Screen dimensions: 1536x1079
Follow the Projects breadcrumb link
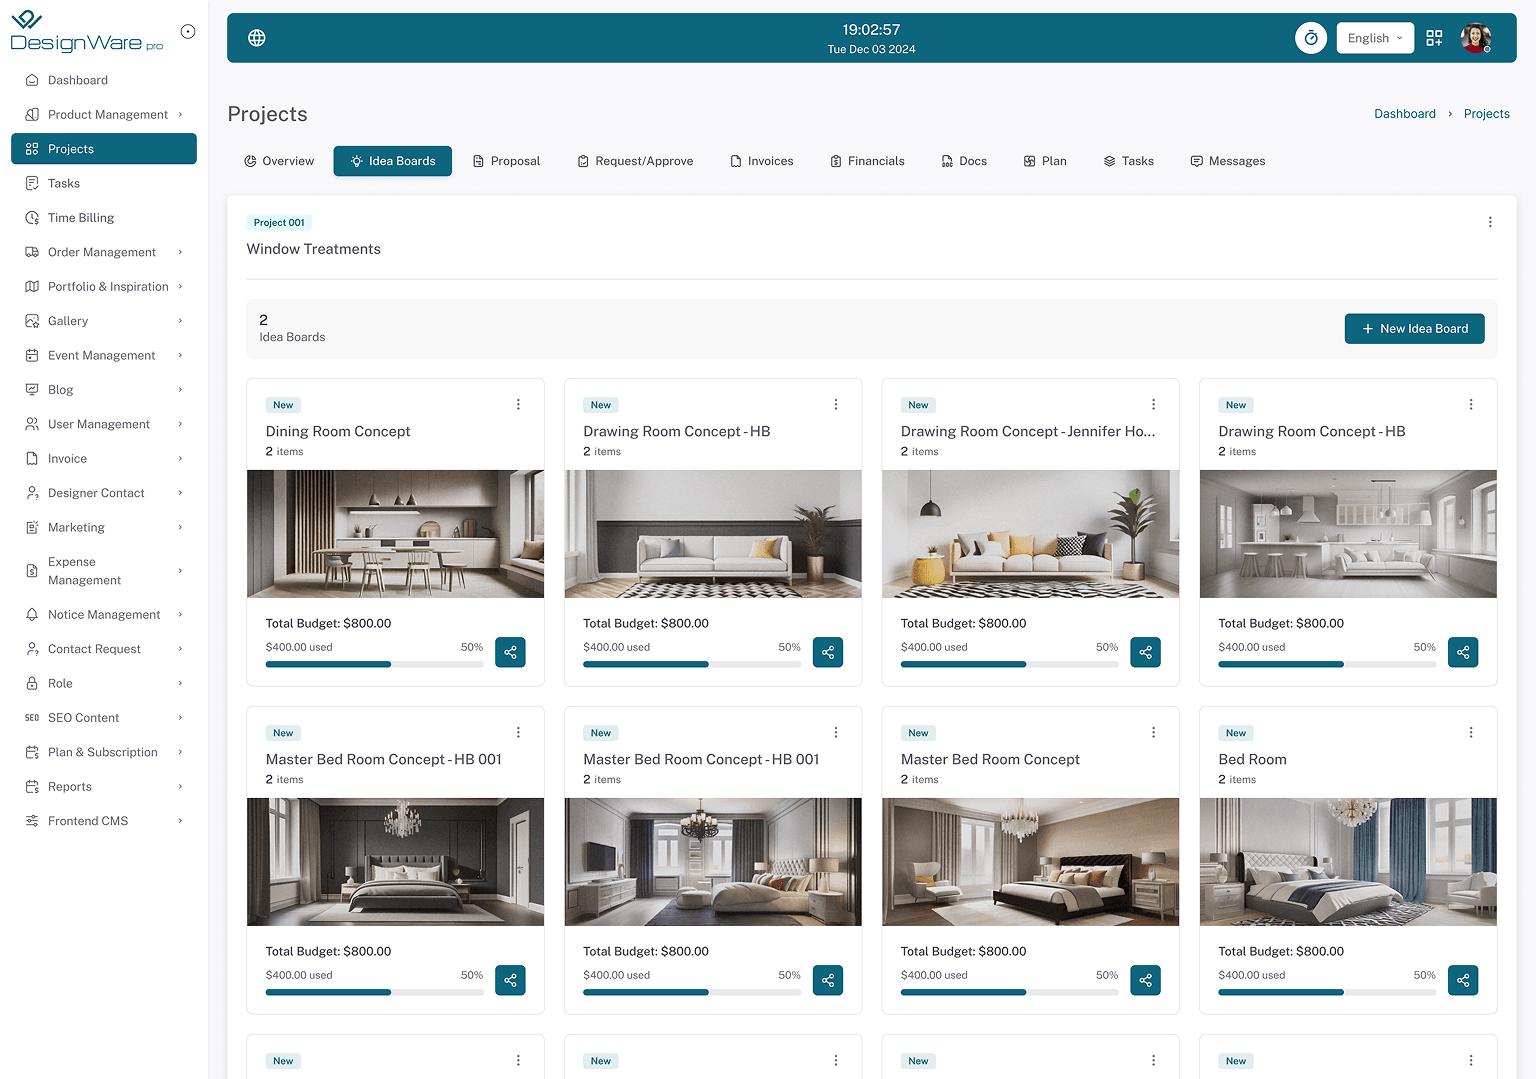coord(1487,114)
